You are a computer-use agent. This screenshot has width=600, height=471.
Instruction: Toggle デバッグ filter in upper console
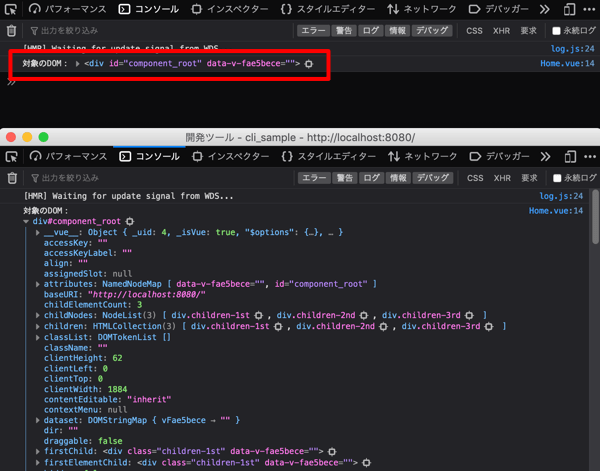coord(432,31)
